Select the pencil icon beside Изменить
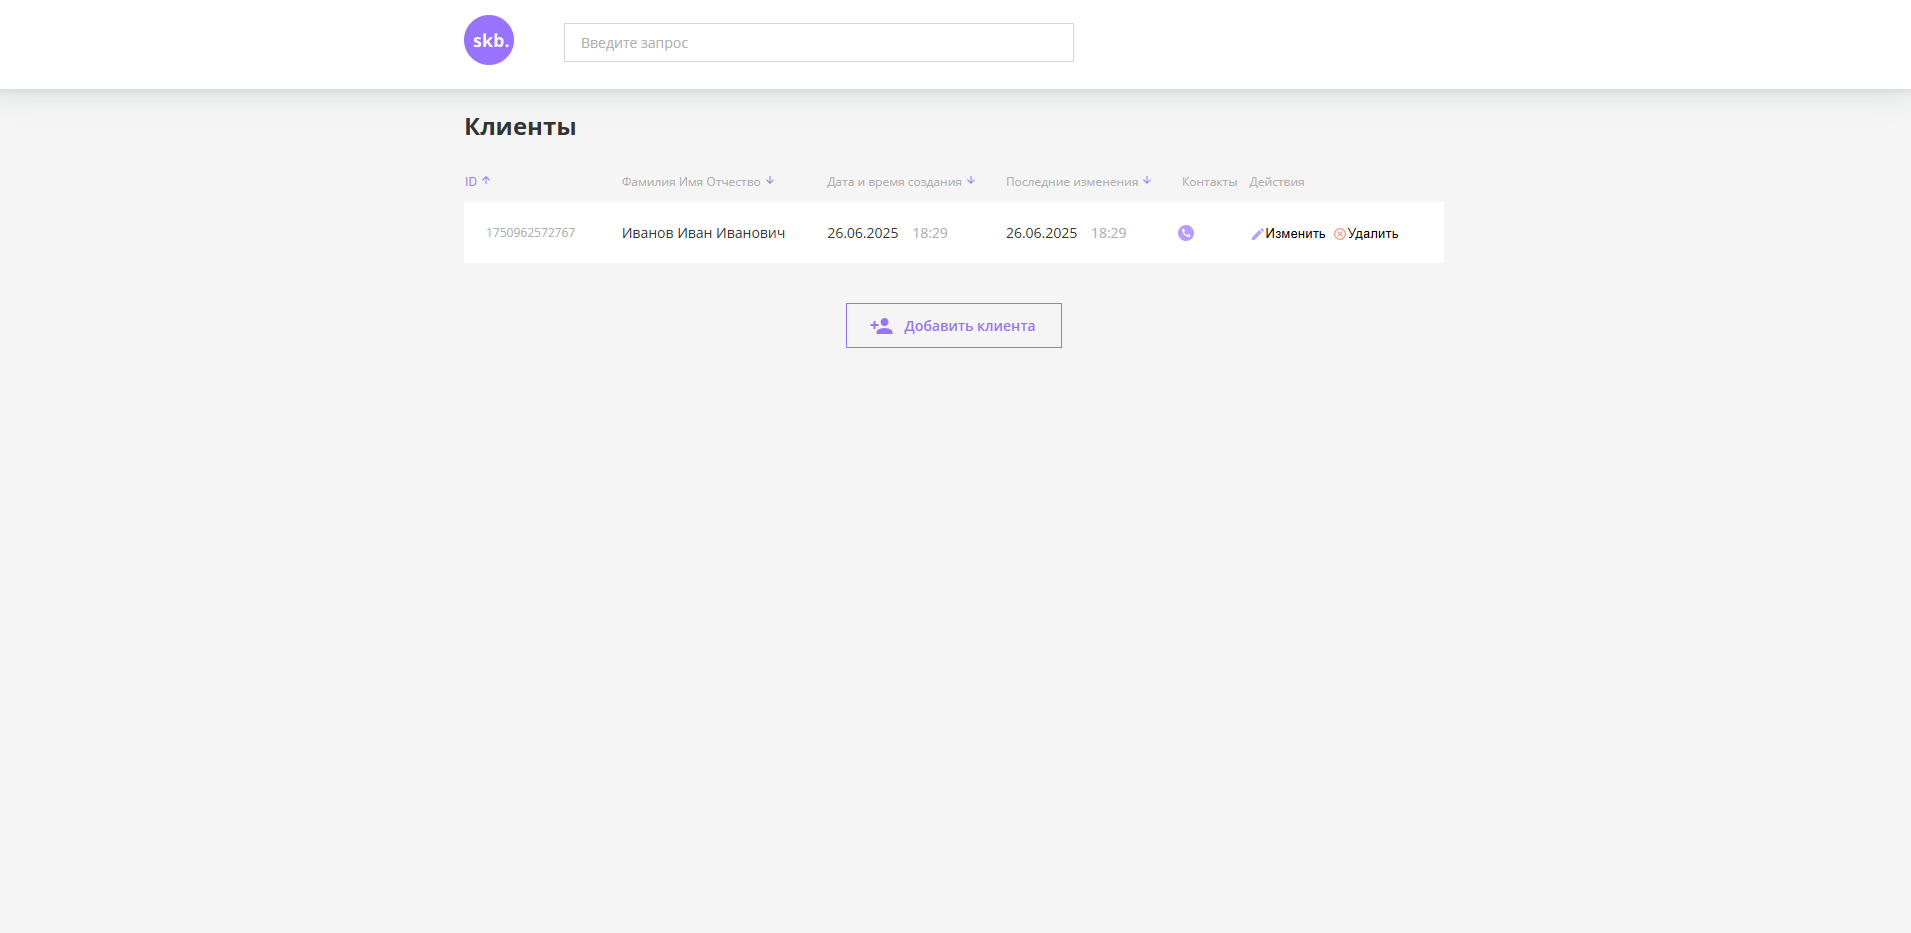This screenshot has width=1911, height=933. (1258, 233)
